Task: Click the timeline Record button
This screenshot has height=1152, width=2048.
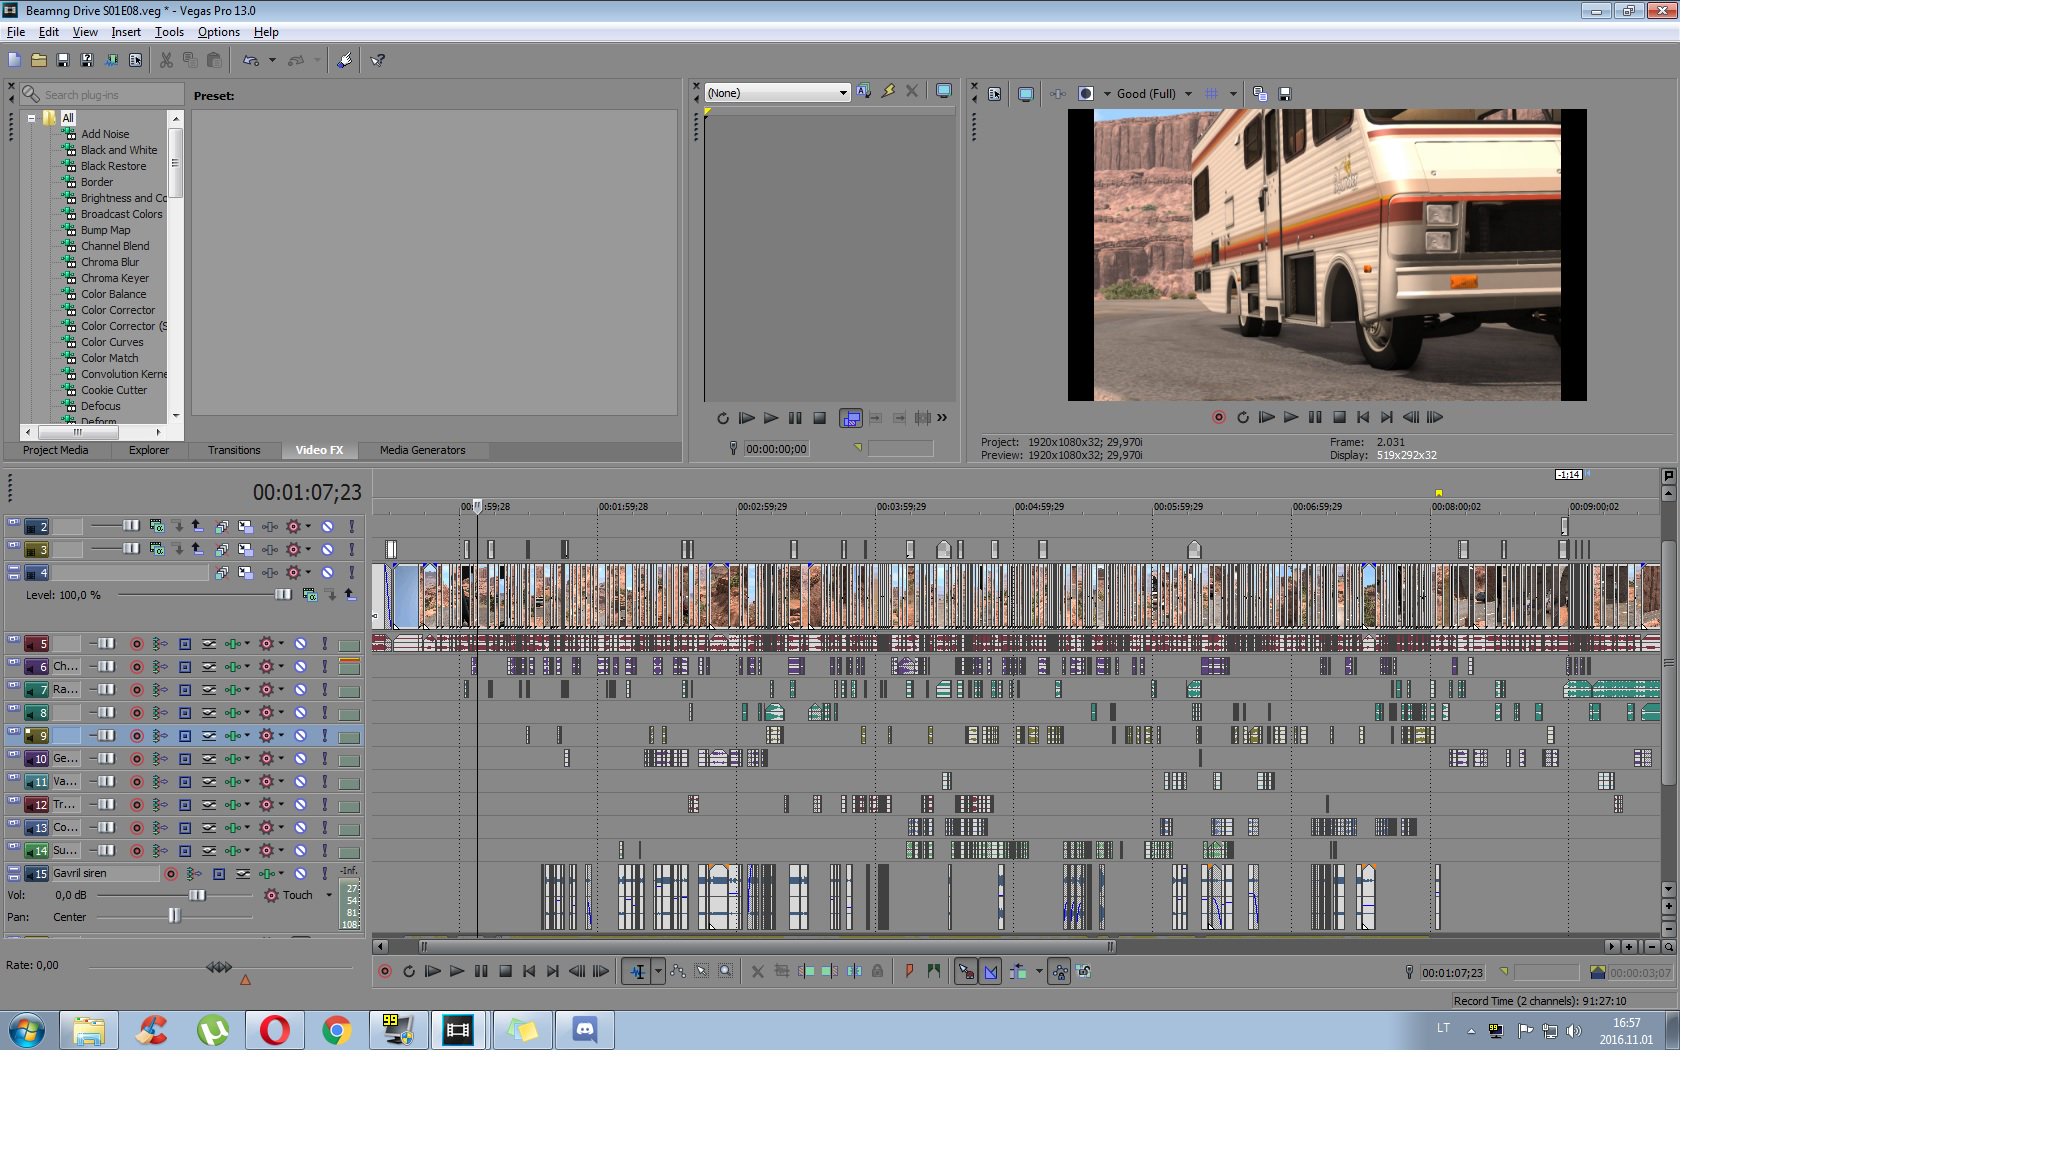Action: coord(385,971)
